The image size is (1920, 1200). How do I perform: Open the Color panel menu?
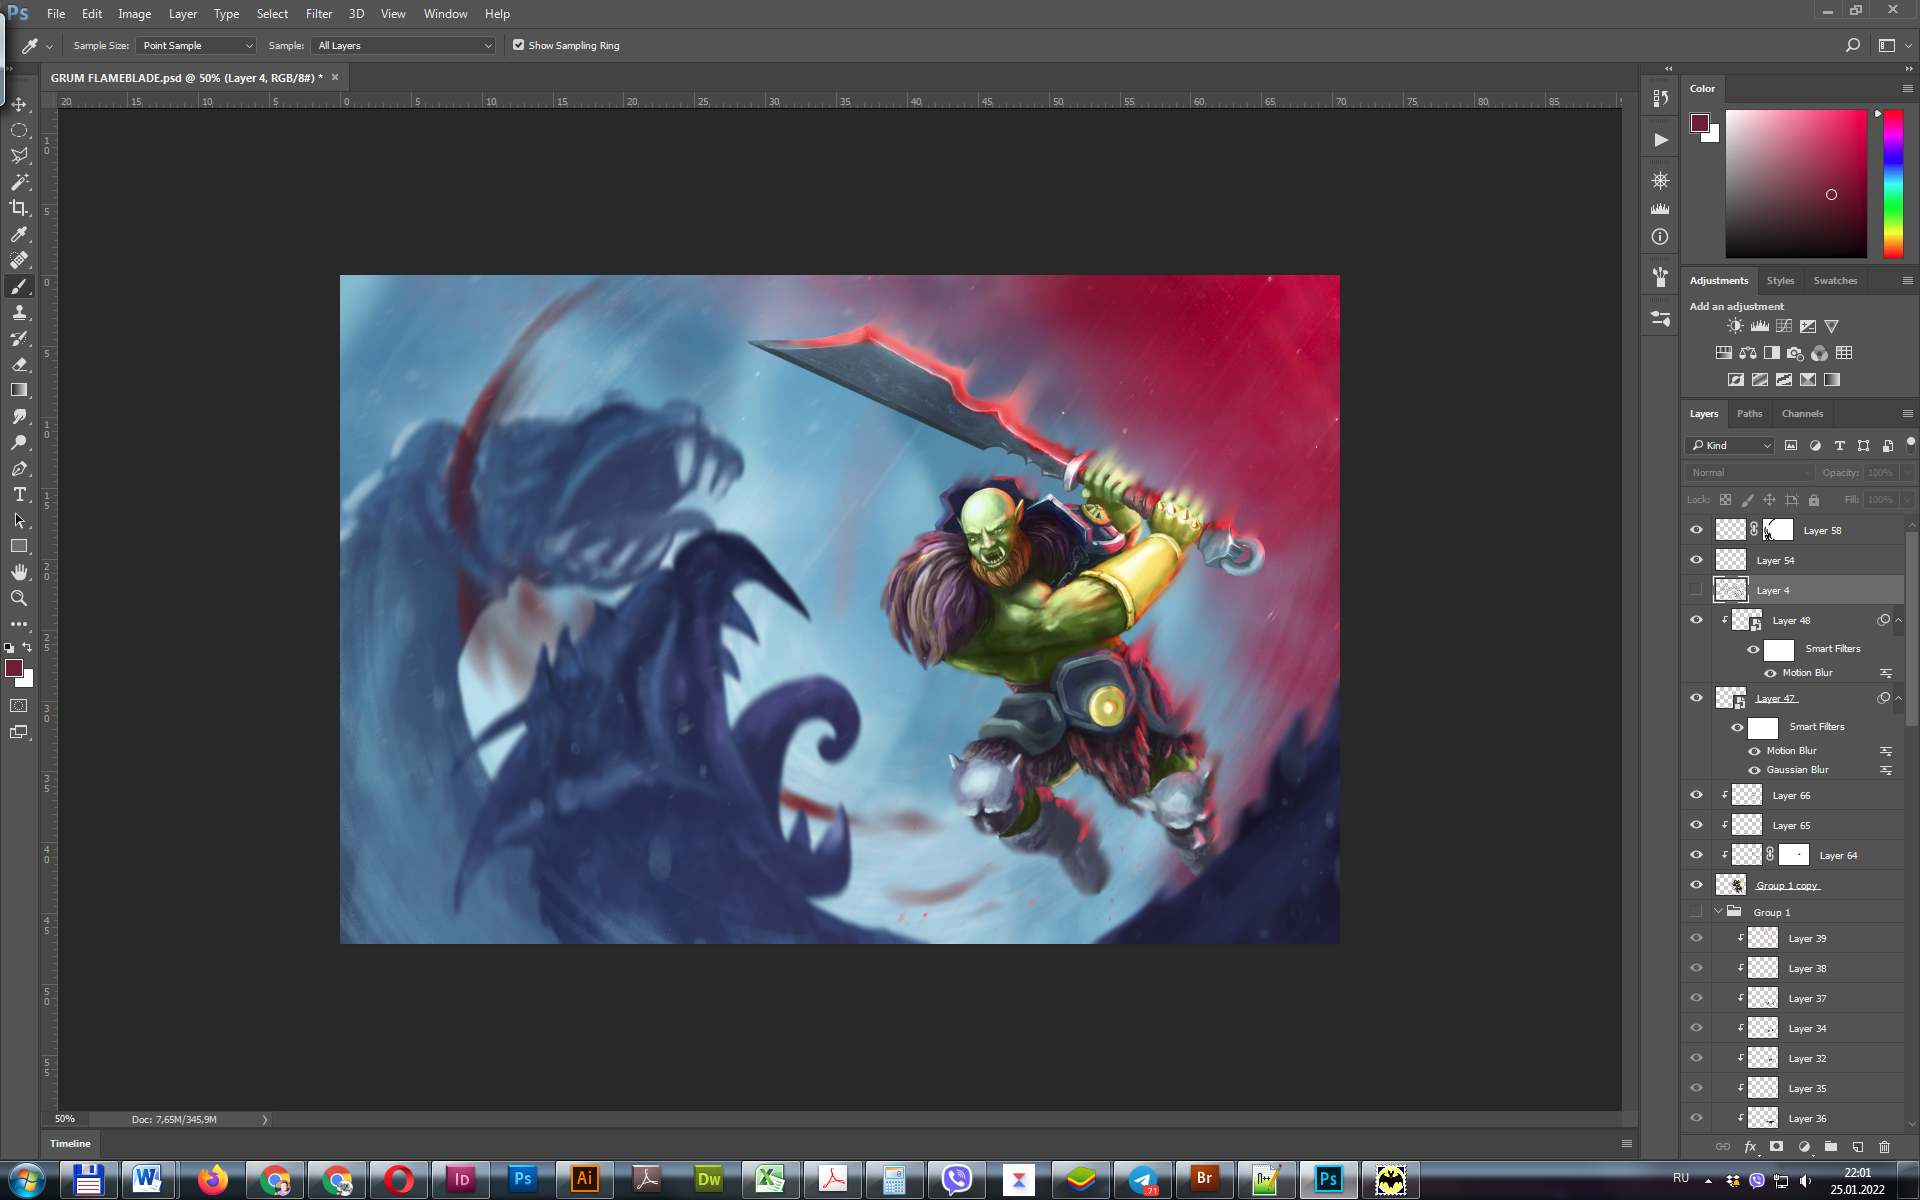(1907, 88)
